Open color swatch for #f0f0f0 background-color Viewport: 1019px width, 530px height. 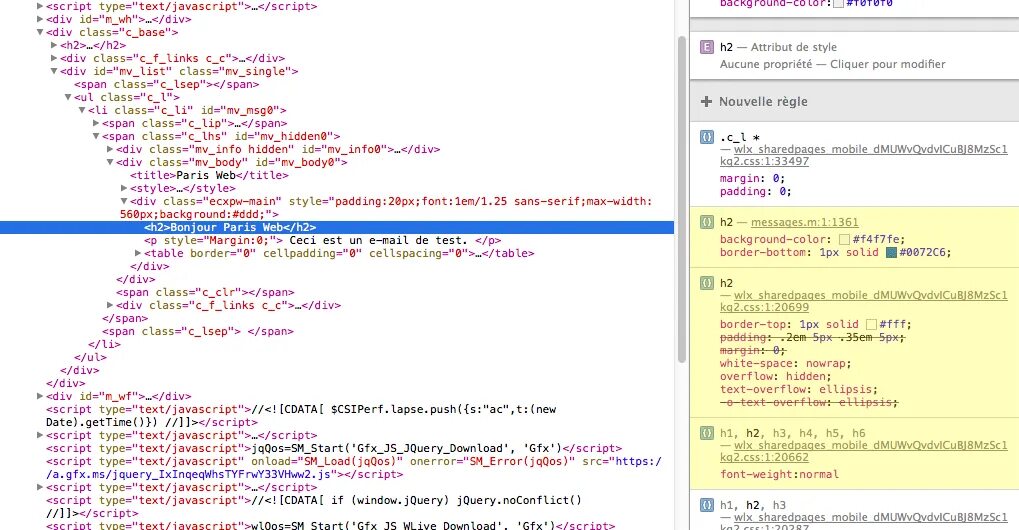pos(838,3)
